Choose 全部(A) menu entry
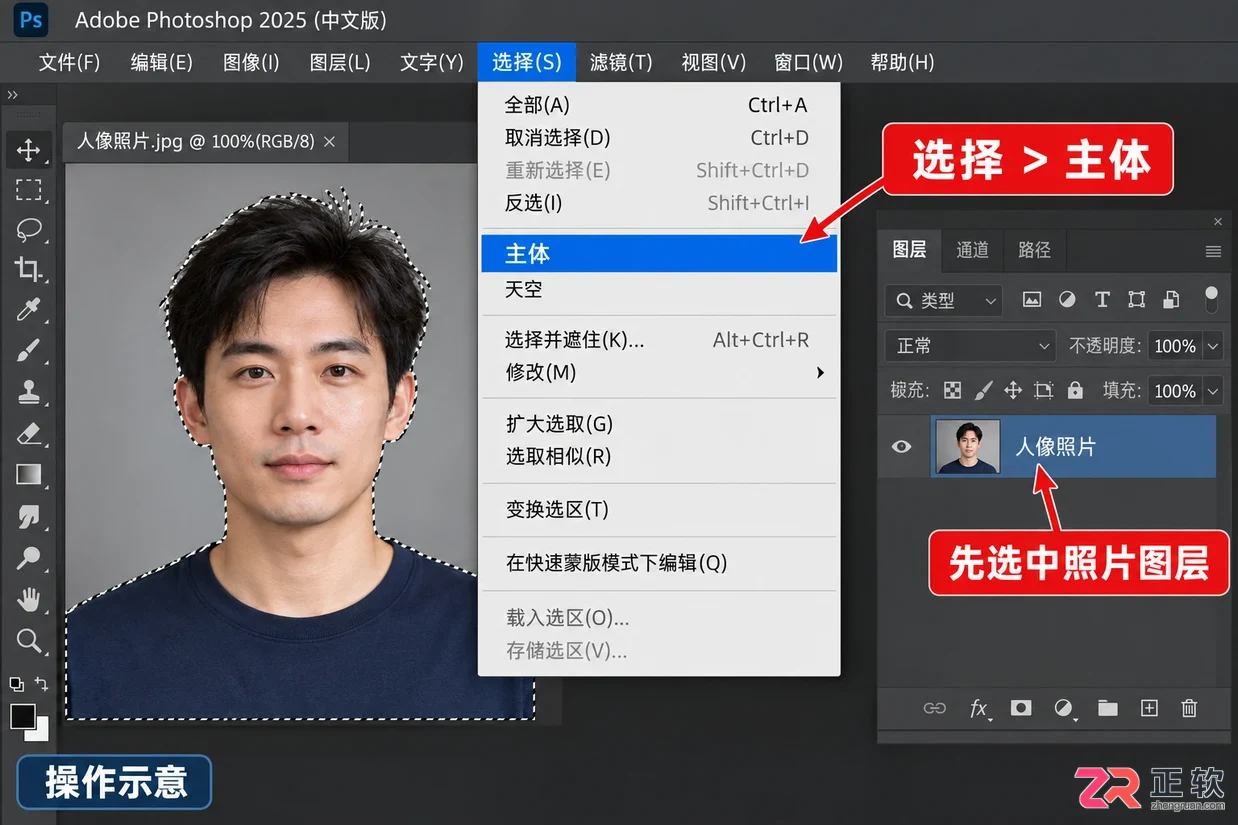 (x=658, y=105)
